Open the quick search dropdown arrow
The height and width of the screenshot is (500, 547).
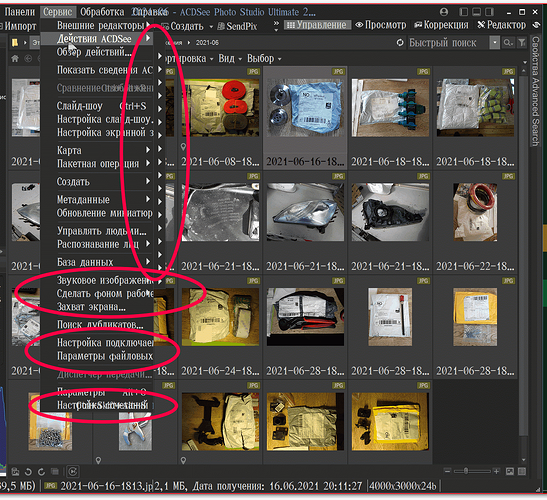coord(495,43)
